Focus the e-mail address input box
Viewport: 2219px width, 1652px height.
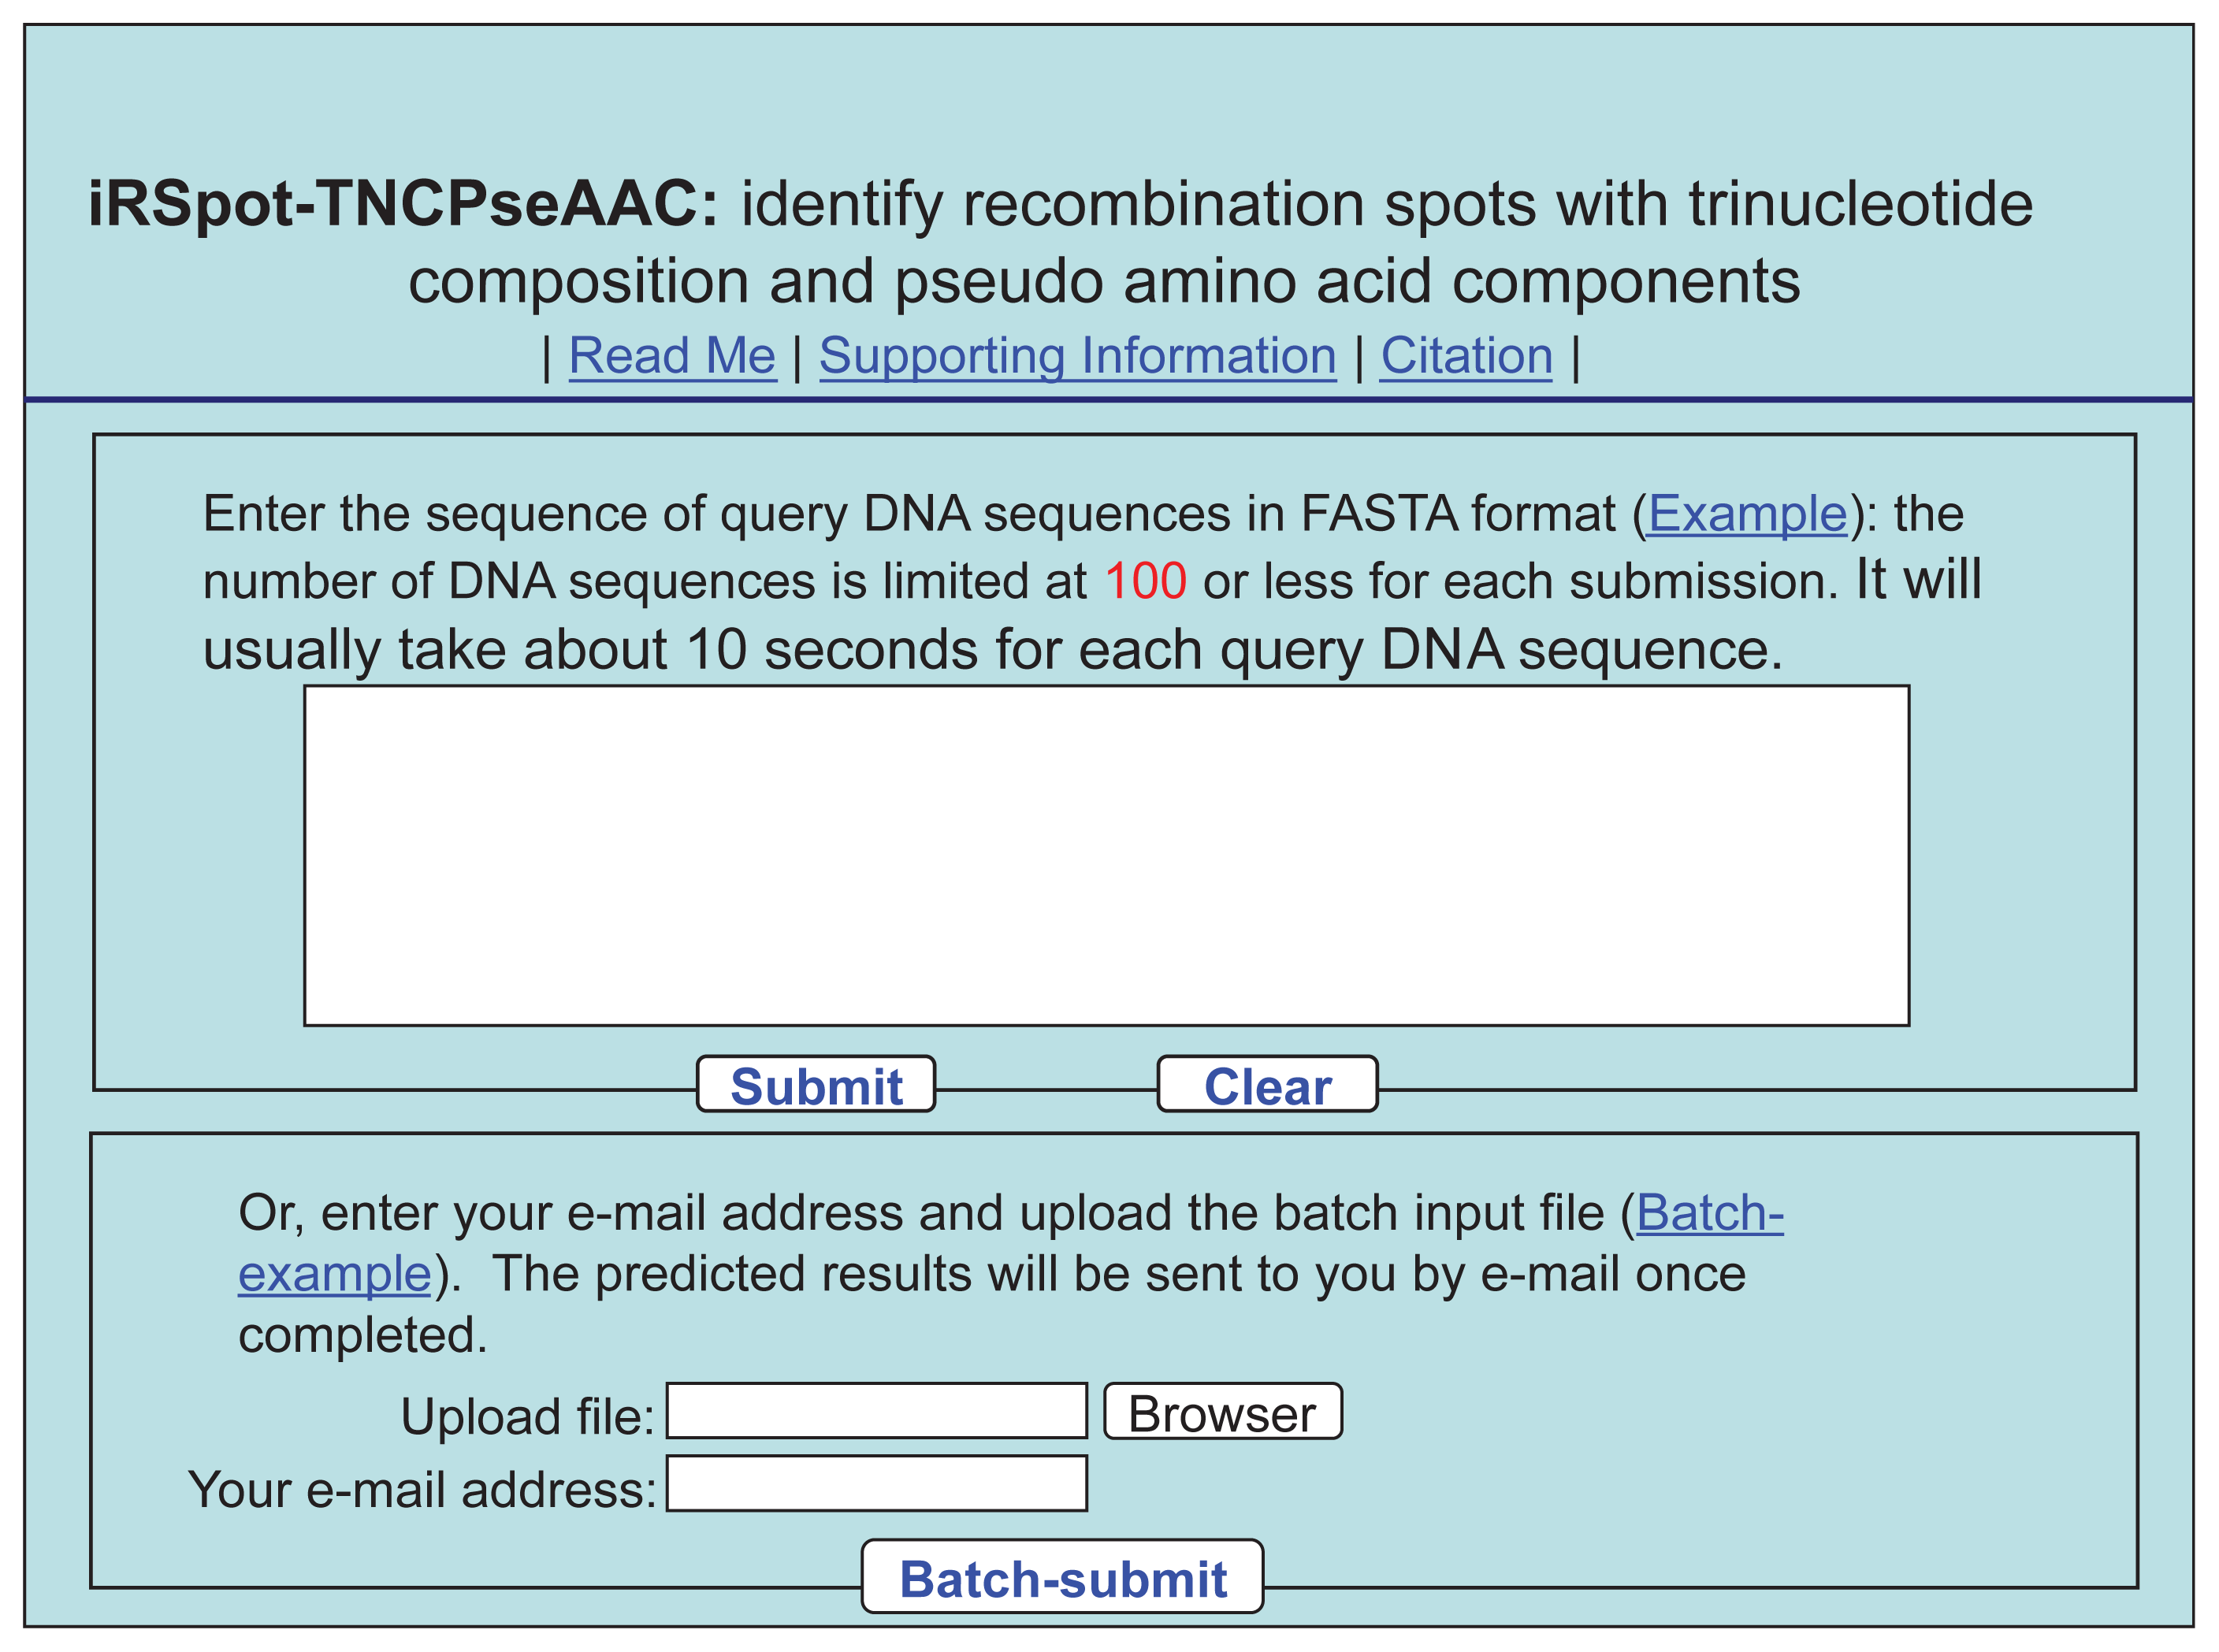876,1484
